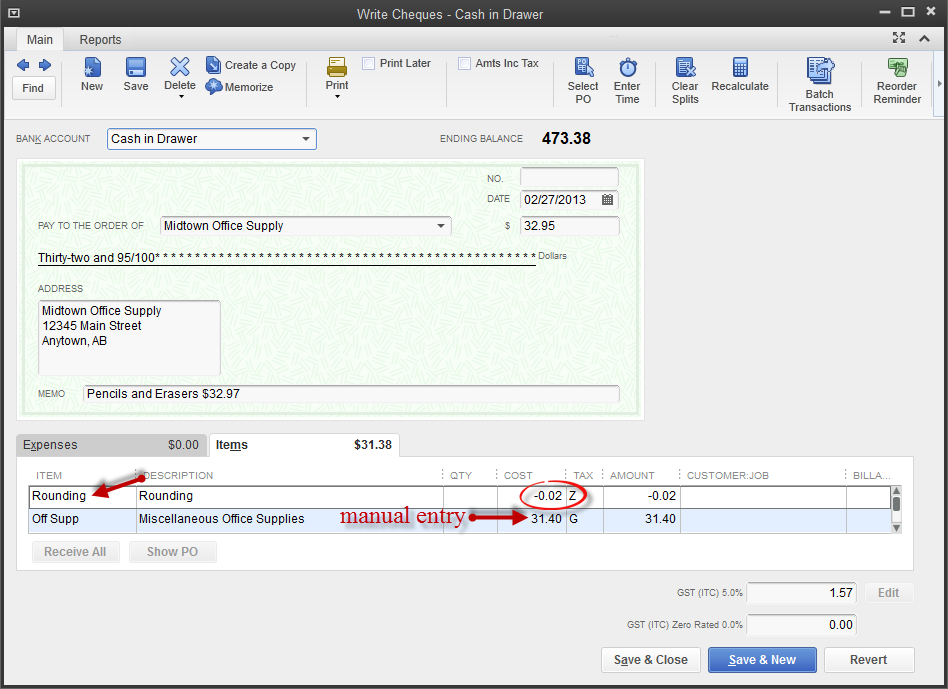Screen dimensions: 948x689
Task: Click the New cheque icon
Action: point(92,68)
